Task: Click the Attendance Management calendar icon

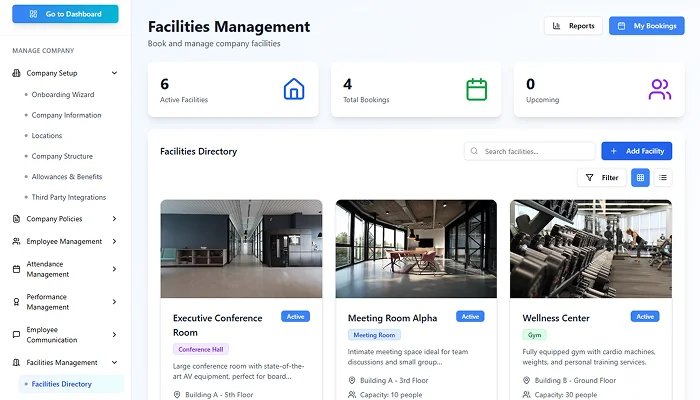Action: 16,269
